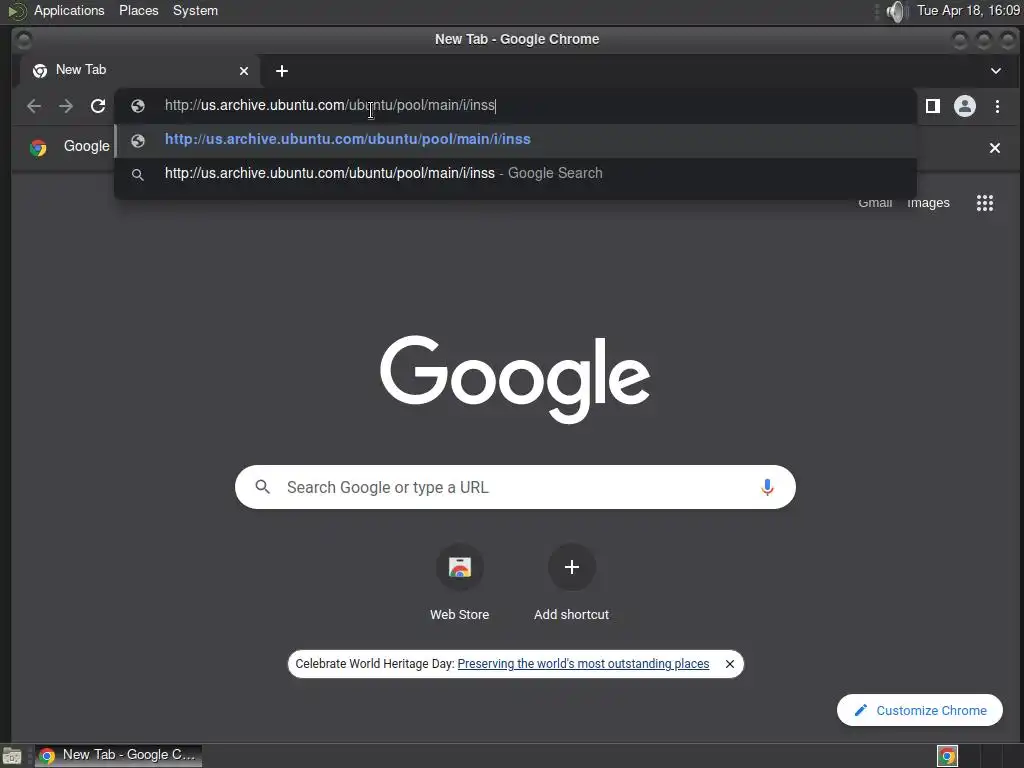Start voice search with microphone icon
This screenshot has height=768, width=1024.
click(767, 487)
